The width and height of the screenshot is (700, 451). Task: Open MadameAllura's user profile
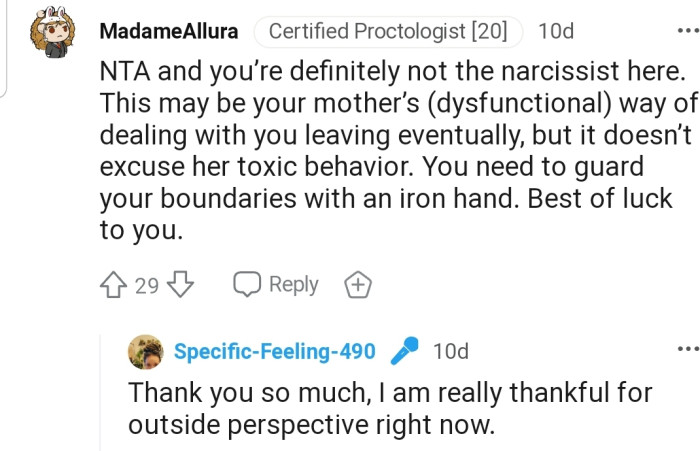tap(169, 32)
